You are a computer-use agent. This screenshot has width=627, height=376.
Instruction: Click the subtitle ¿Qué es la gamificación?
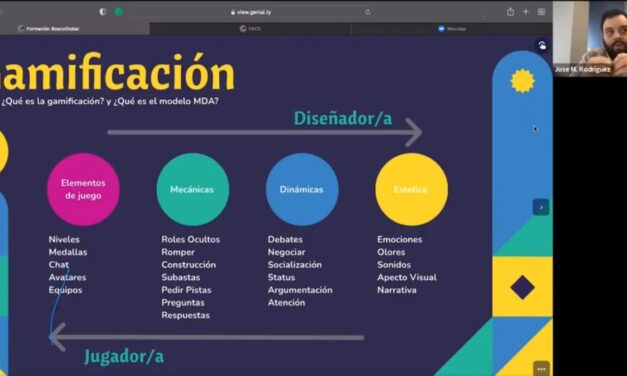(52, 101)
